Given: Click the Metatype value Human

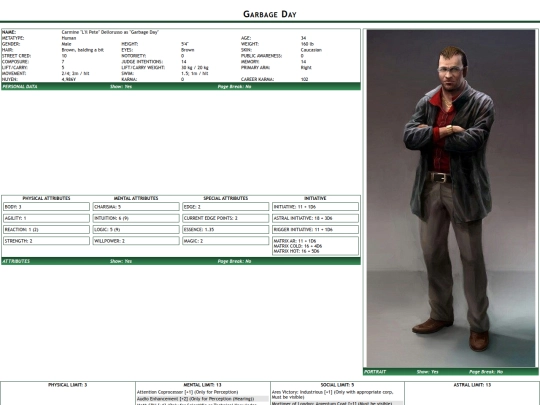Looking at the screenshot, I should pyautogui.click(x=69, y=38).
